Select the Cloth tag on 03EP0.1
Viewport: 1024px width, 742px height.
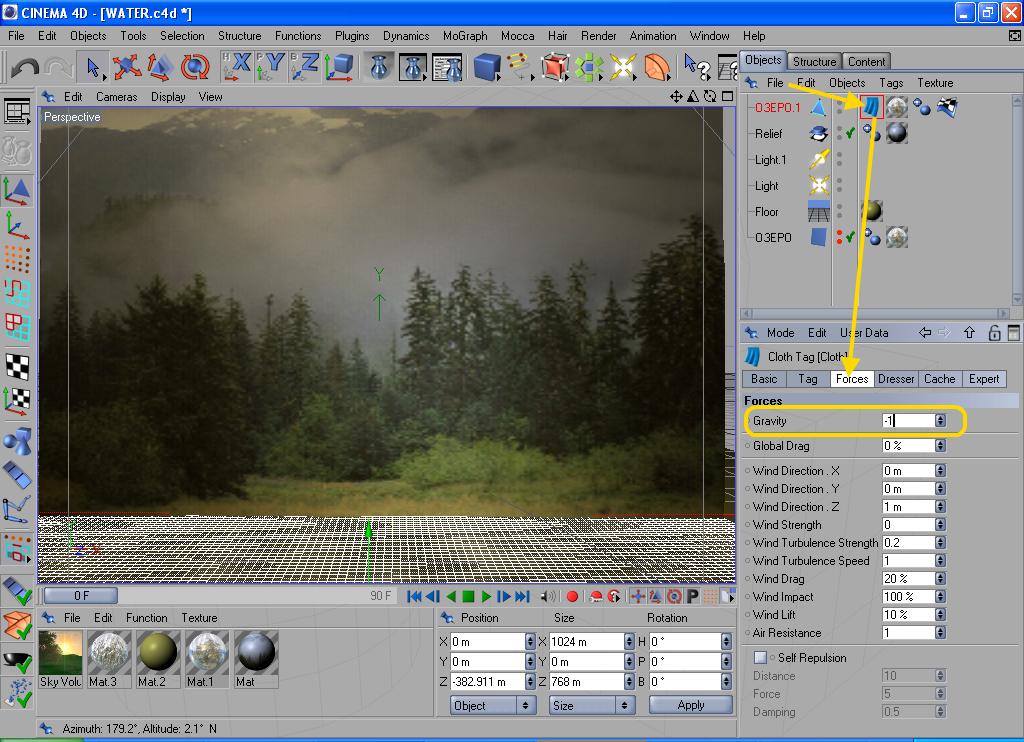871,107
